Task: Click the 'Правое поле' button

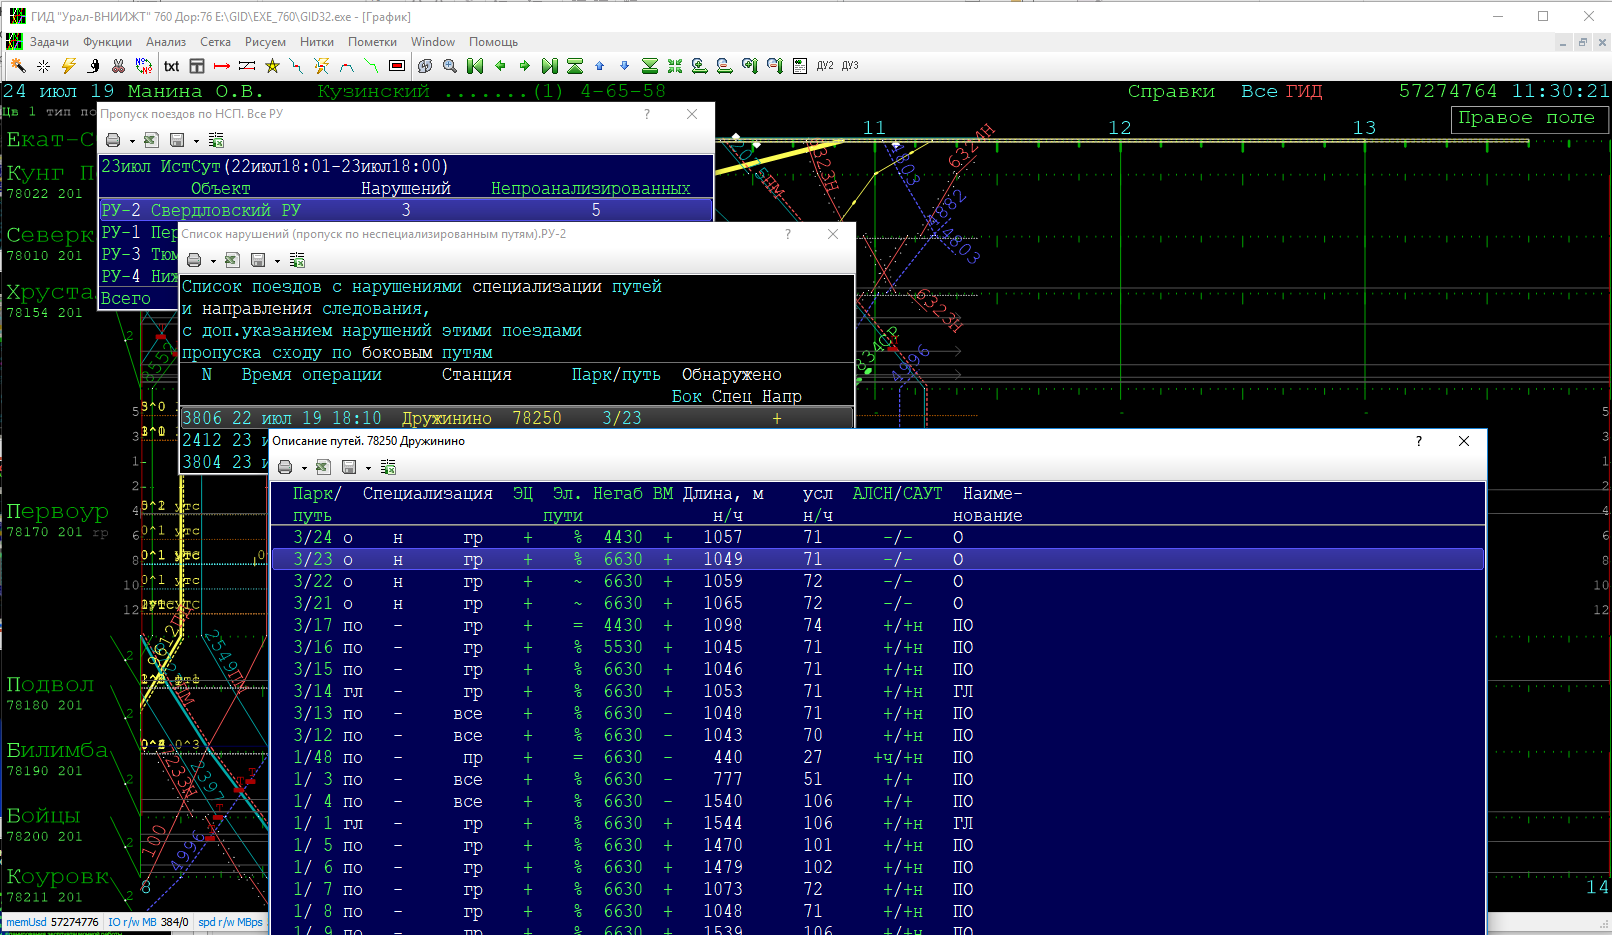Action: pyautogui.click(x=1526, y=118)
